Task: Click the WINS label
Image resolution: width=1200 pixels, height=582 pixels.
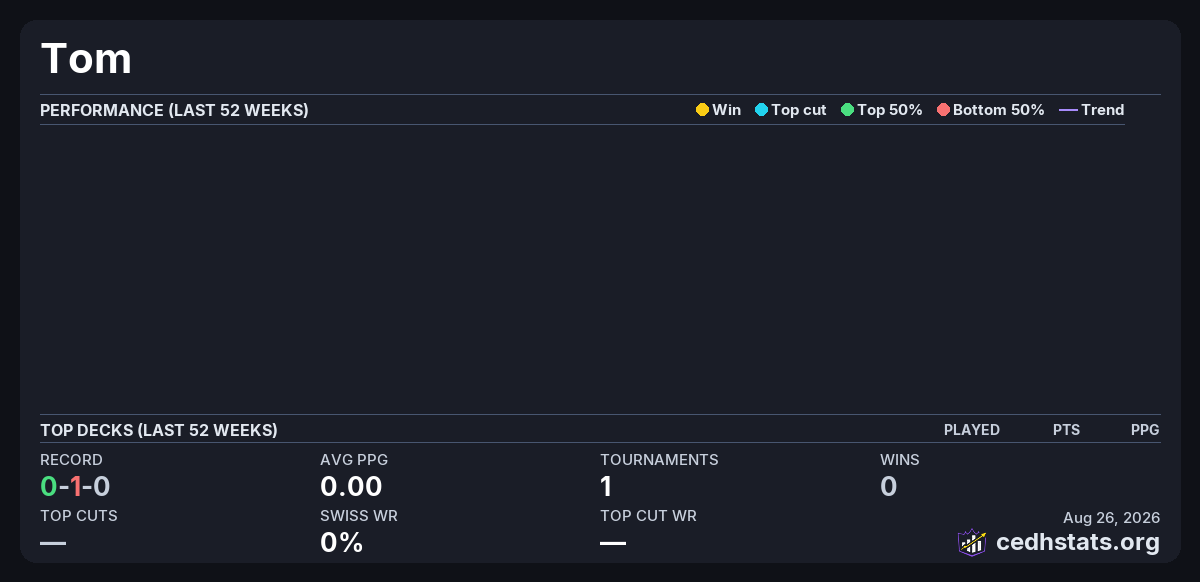Action: (900, 460)
